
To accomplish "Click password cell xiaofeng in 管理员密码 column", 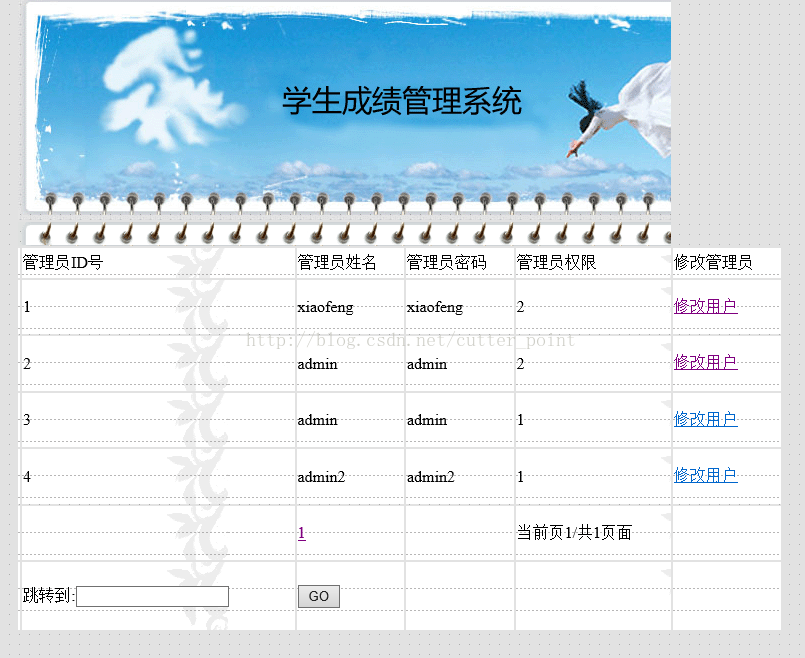I will (x=435, y=307).
